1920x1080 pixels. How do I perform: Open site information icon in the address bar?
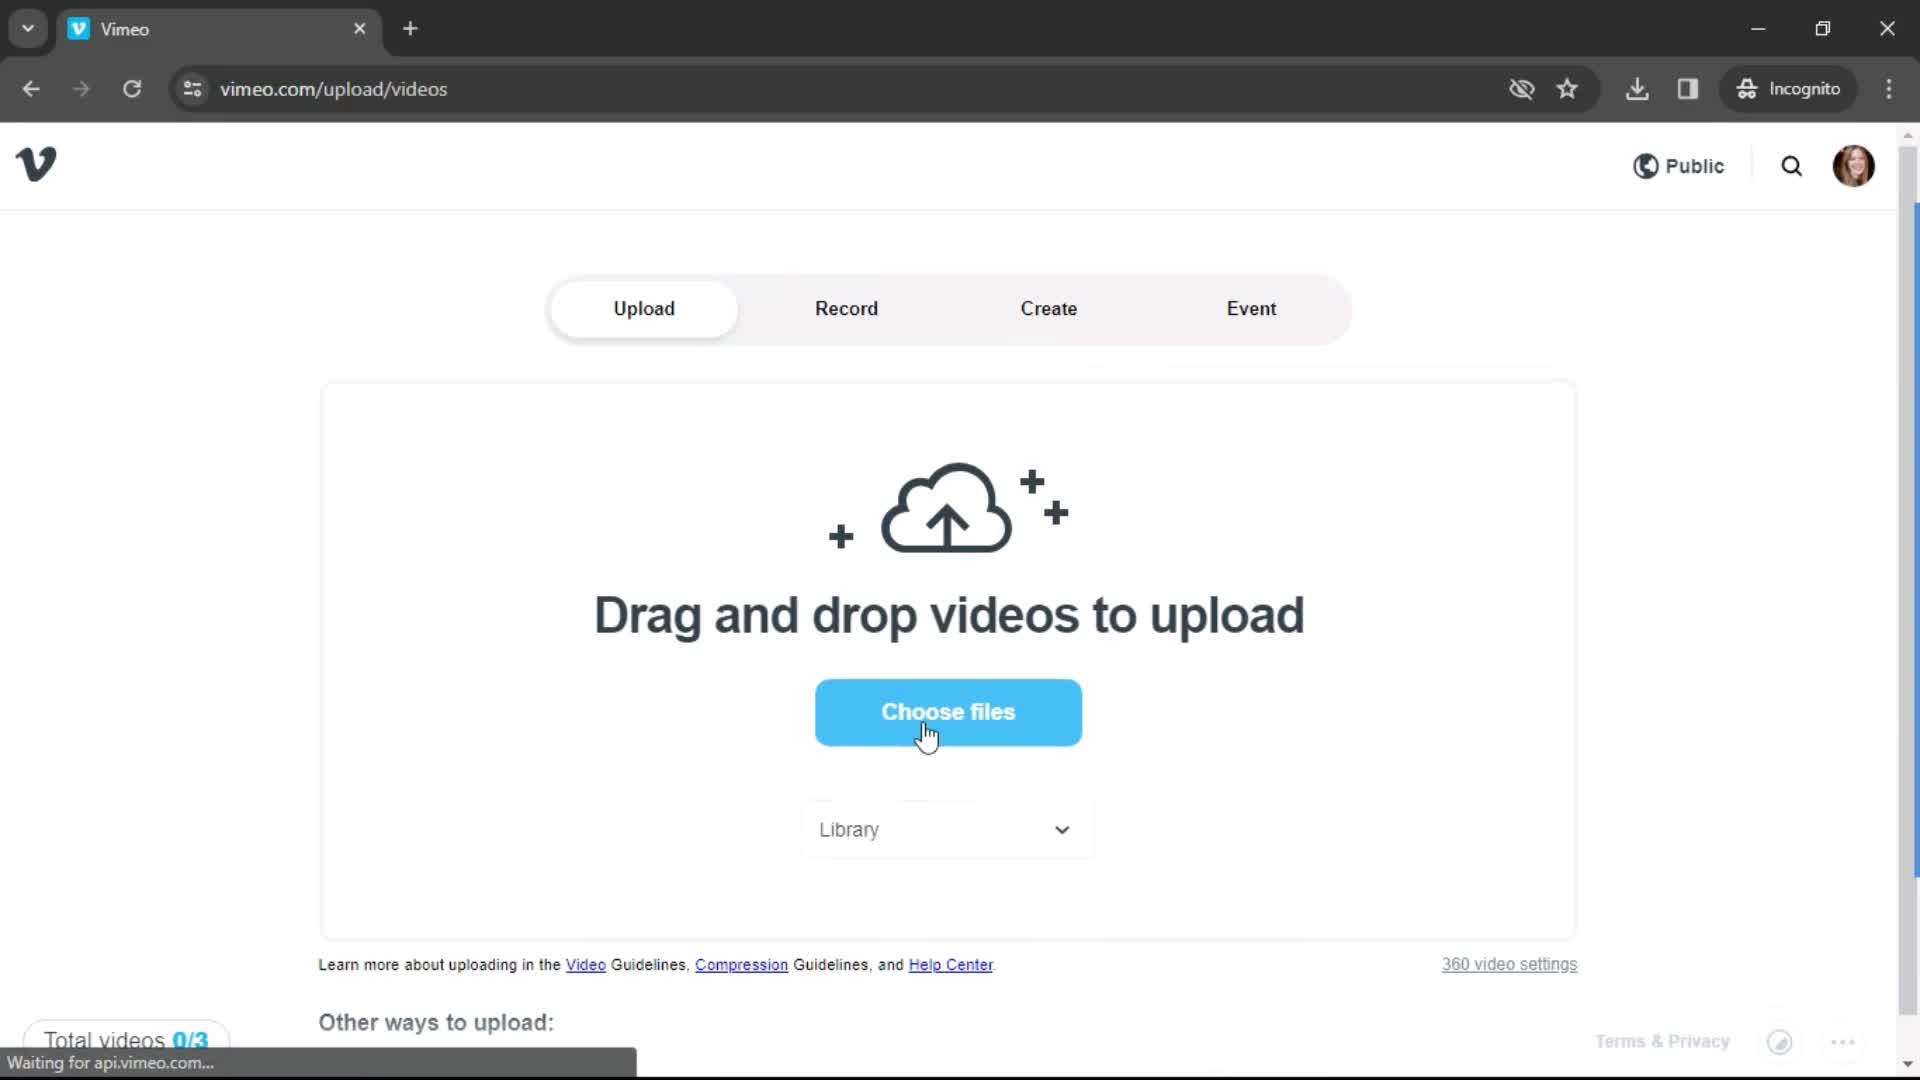pos(193,89)
